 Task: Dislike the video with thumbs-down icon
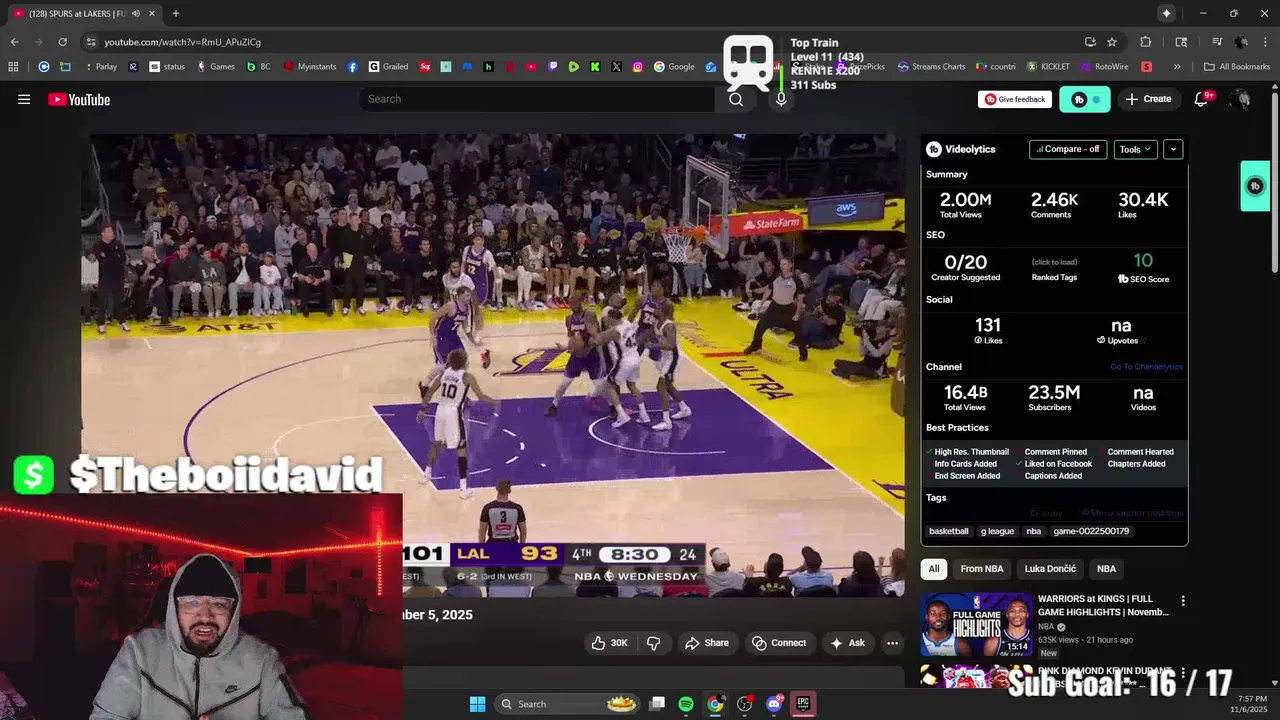[654, 643]
